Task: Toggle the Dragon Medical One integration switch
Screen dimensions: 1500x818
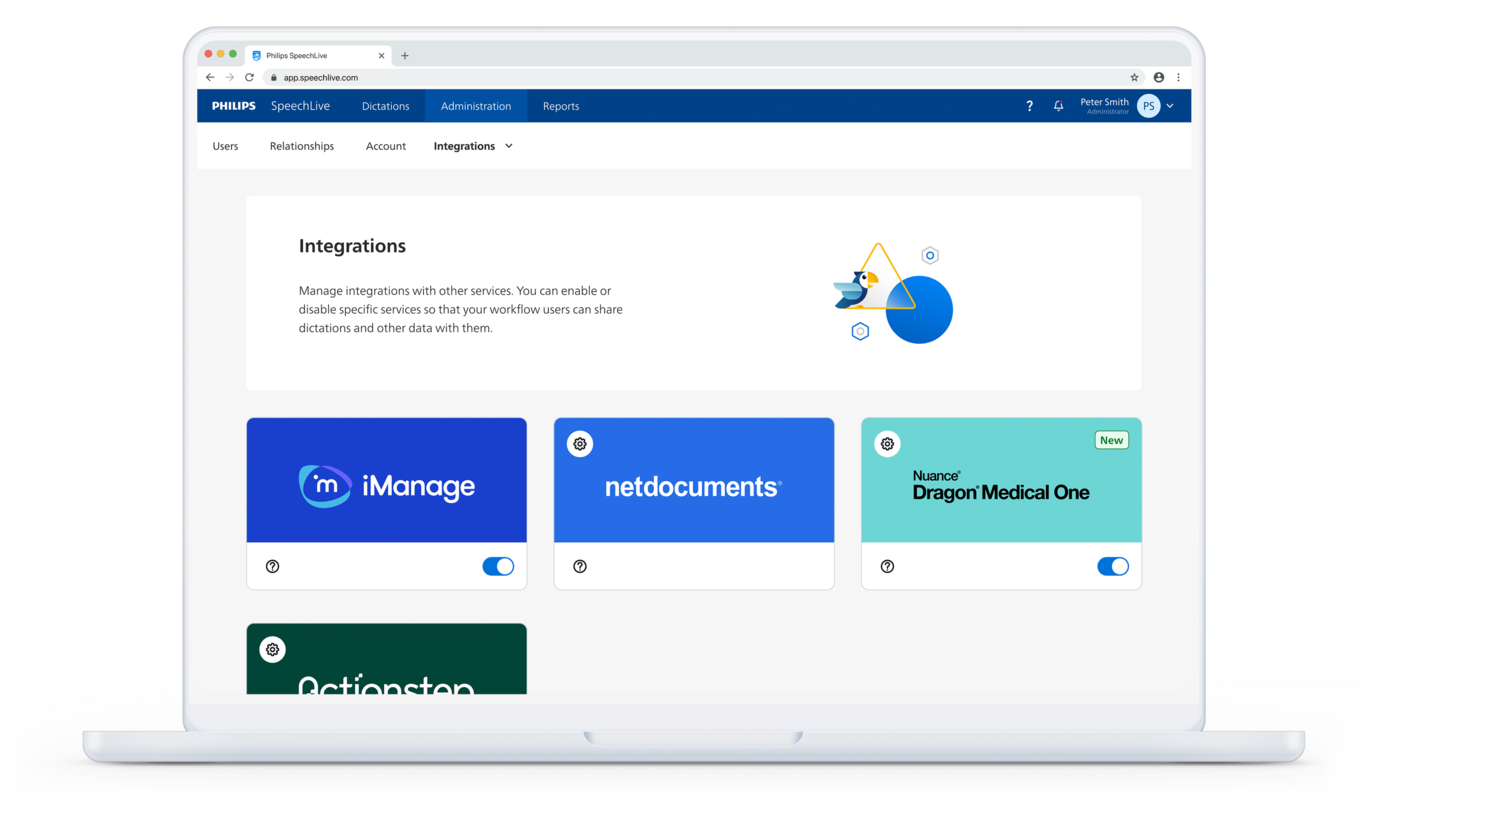Action: tap(1113, 566)
